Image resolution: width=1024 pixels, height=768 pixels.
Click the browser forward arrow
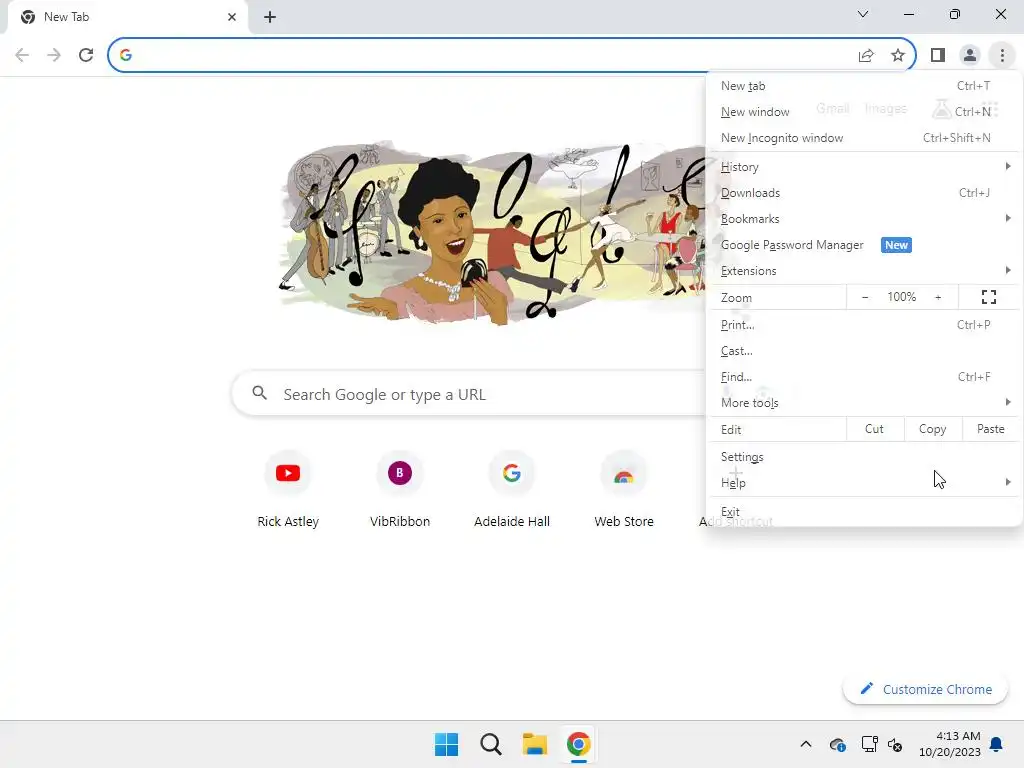tap(54, 55)
